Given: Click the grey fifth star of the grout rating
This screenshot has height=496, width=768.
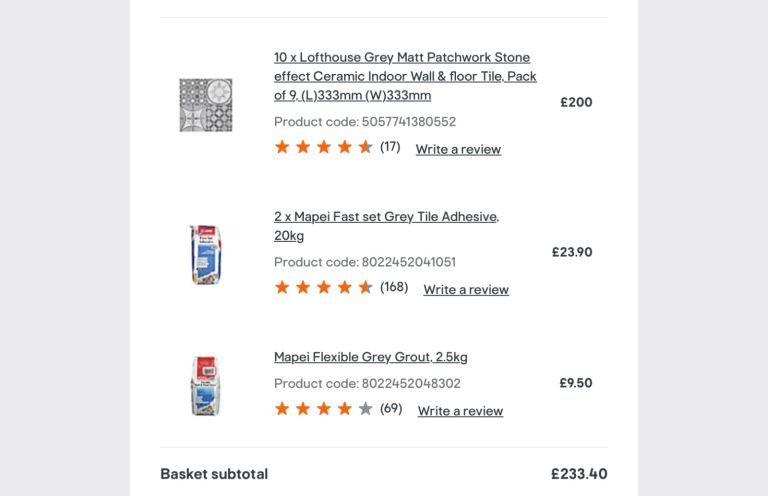Looking at the screenshot, I should tap(366, 409).
